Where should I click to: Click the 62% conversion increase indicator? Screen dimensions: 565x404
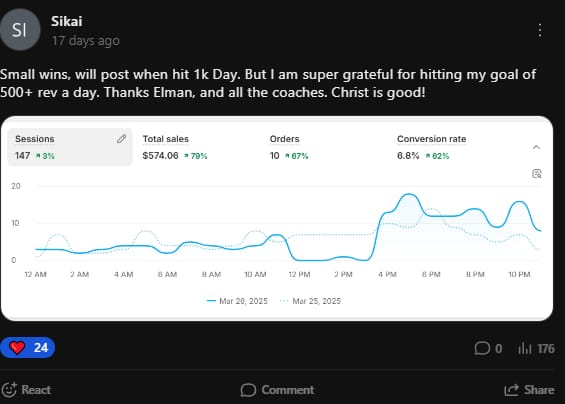[x=437, y=156]
